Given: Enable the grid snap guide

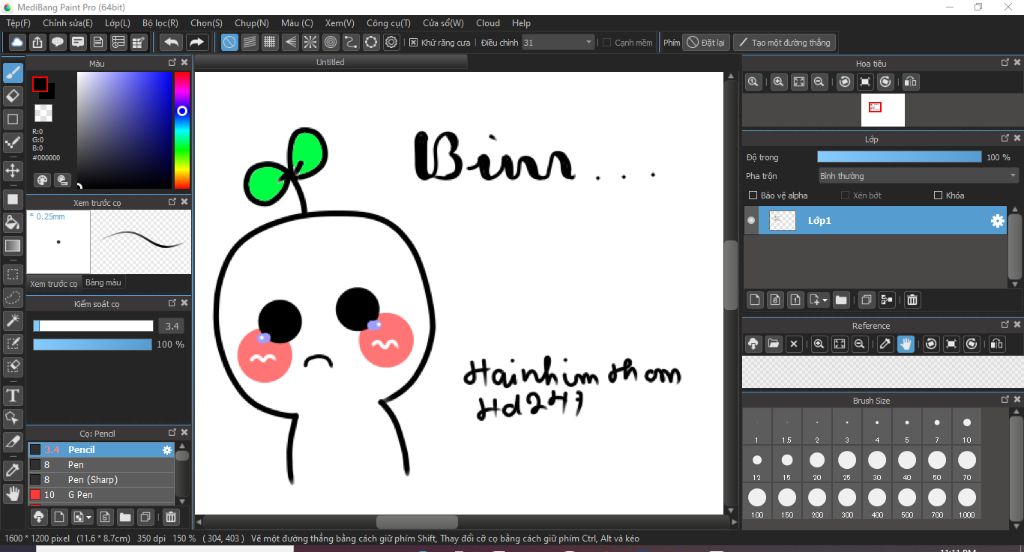Looking at the screenshot, I should [x=270, y=42].
